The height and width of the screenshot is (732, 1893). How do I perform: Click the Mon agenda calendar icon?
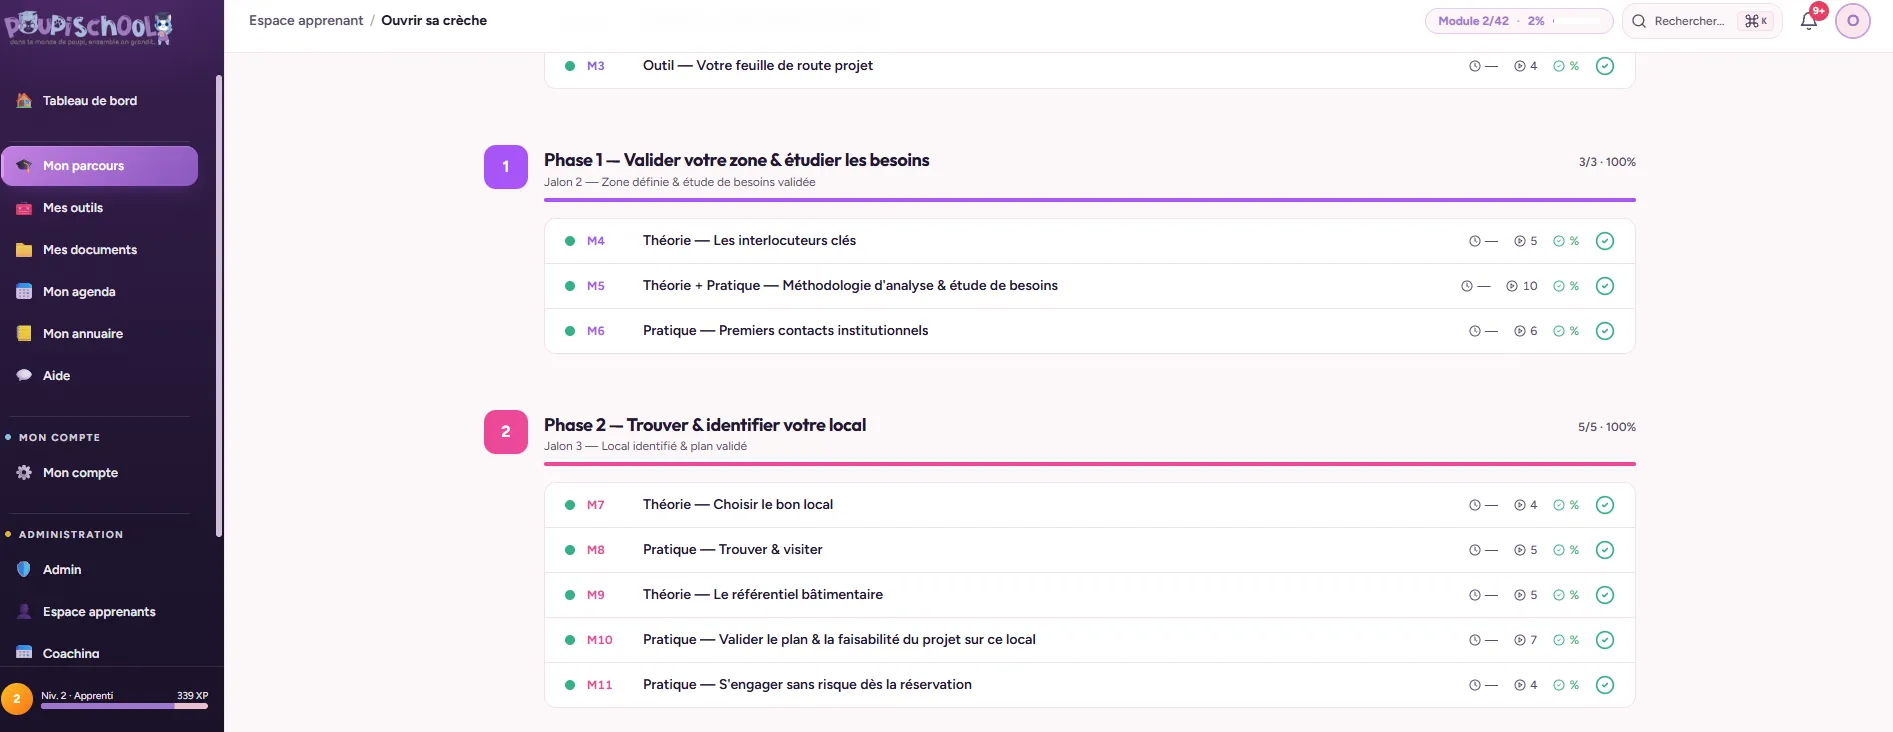click(x=24, y=292)
